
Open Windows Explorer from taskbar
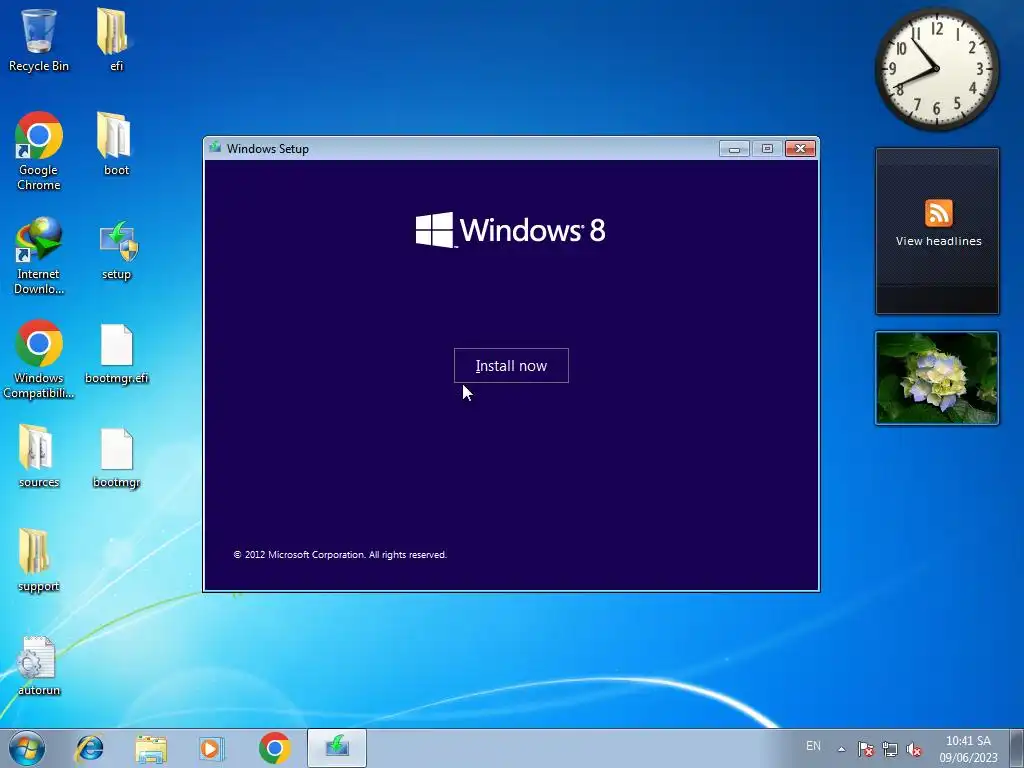[151, 748]
